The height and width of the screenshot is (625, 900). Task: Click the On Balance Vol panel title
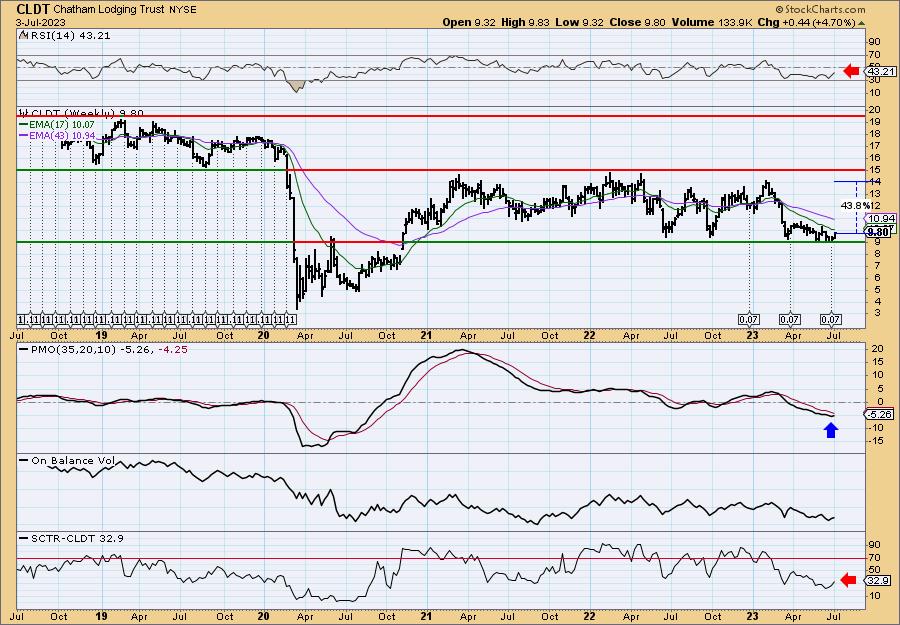[x=72, y=460]
